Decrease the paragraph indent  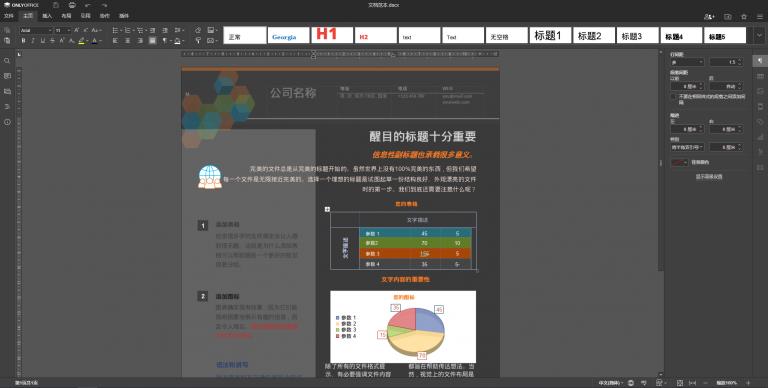(x=152, y=30)
